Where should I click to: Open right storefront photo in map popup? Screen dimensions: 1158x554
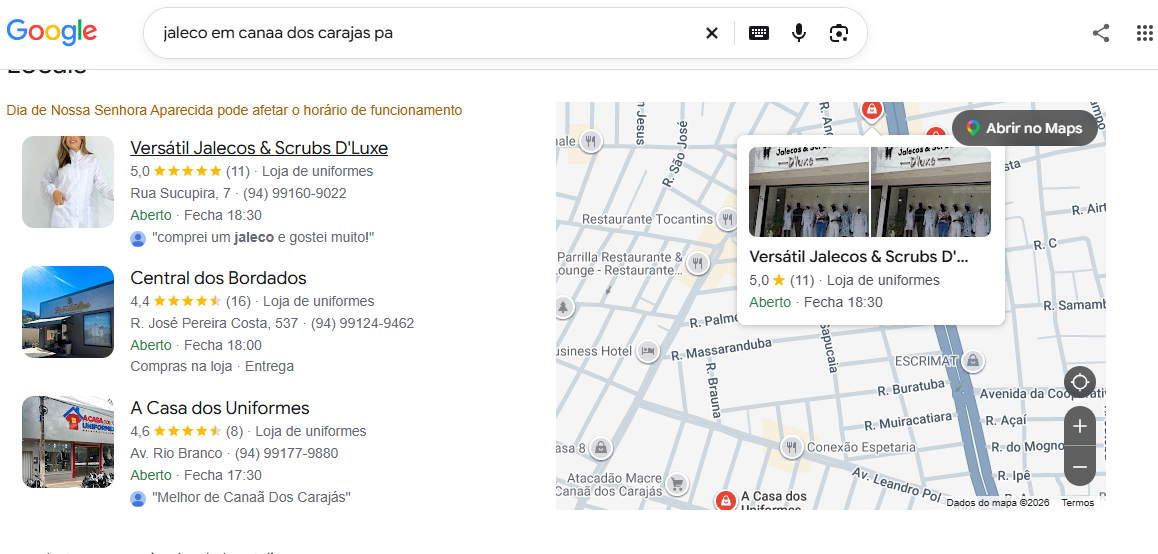[931, 191]
